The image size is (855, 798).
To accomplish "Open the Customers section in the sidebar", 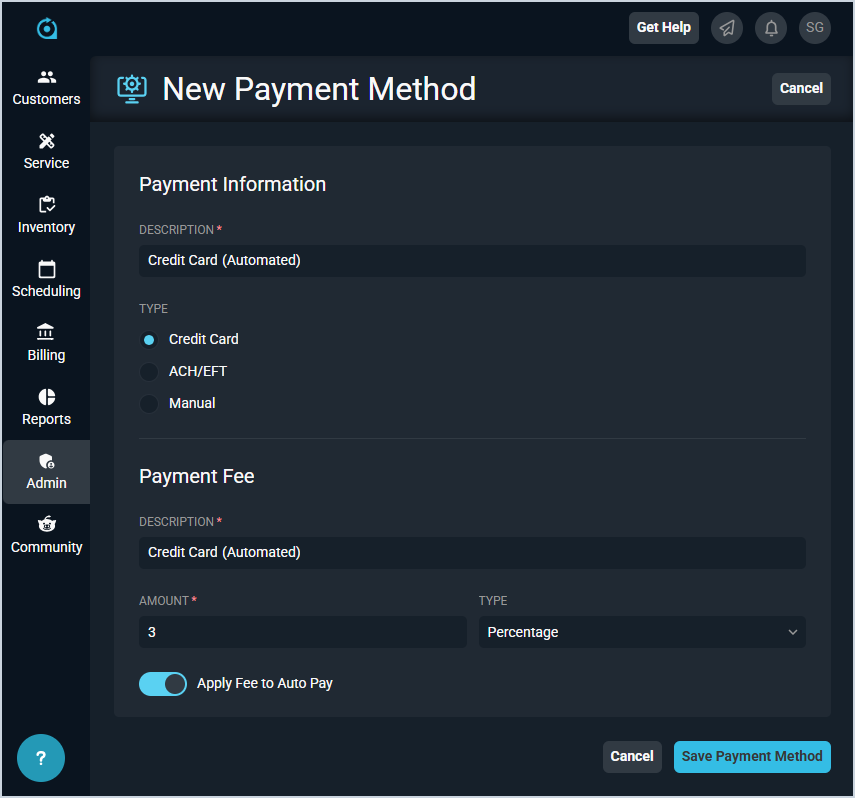I will click(46, 88).
